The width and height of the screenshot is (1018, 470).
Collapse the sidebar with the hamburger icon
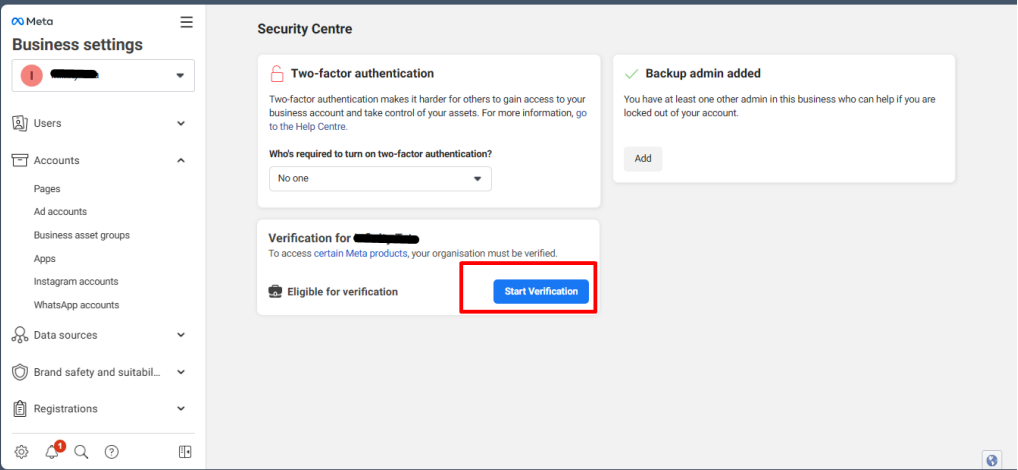tap(186, 22)
